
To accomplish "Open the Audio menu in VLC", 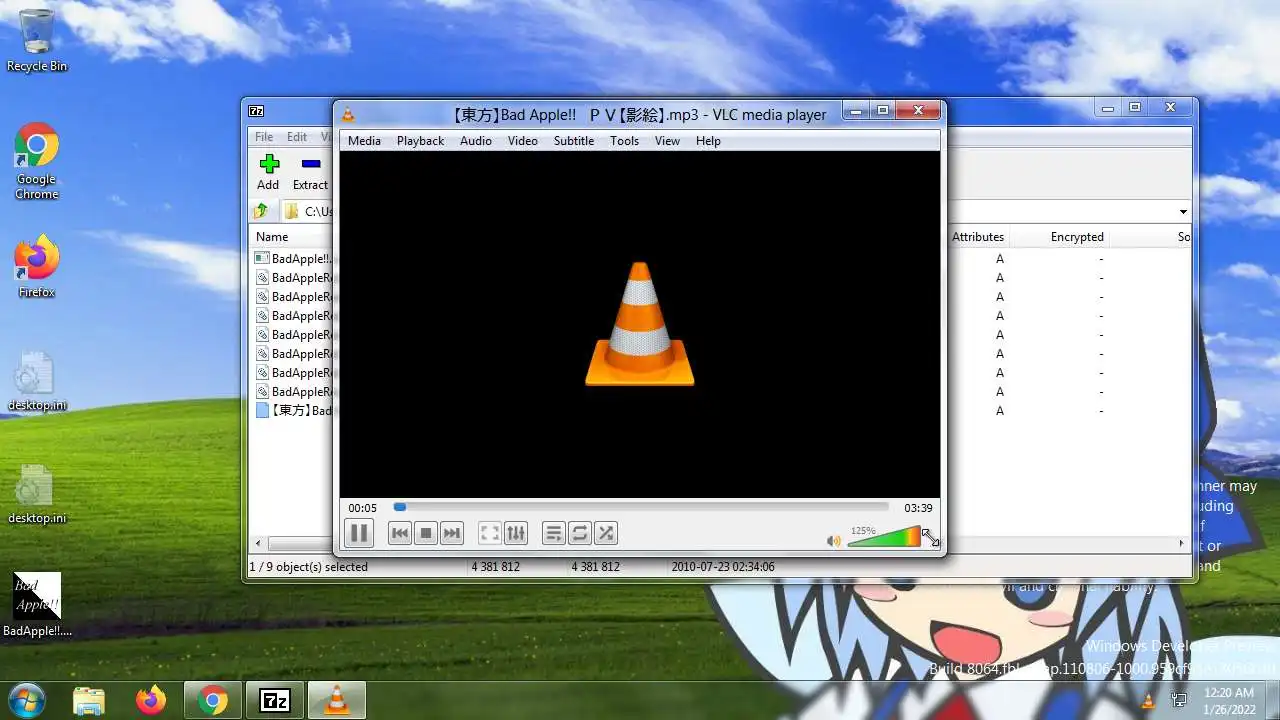I will pos(476,141).
